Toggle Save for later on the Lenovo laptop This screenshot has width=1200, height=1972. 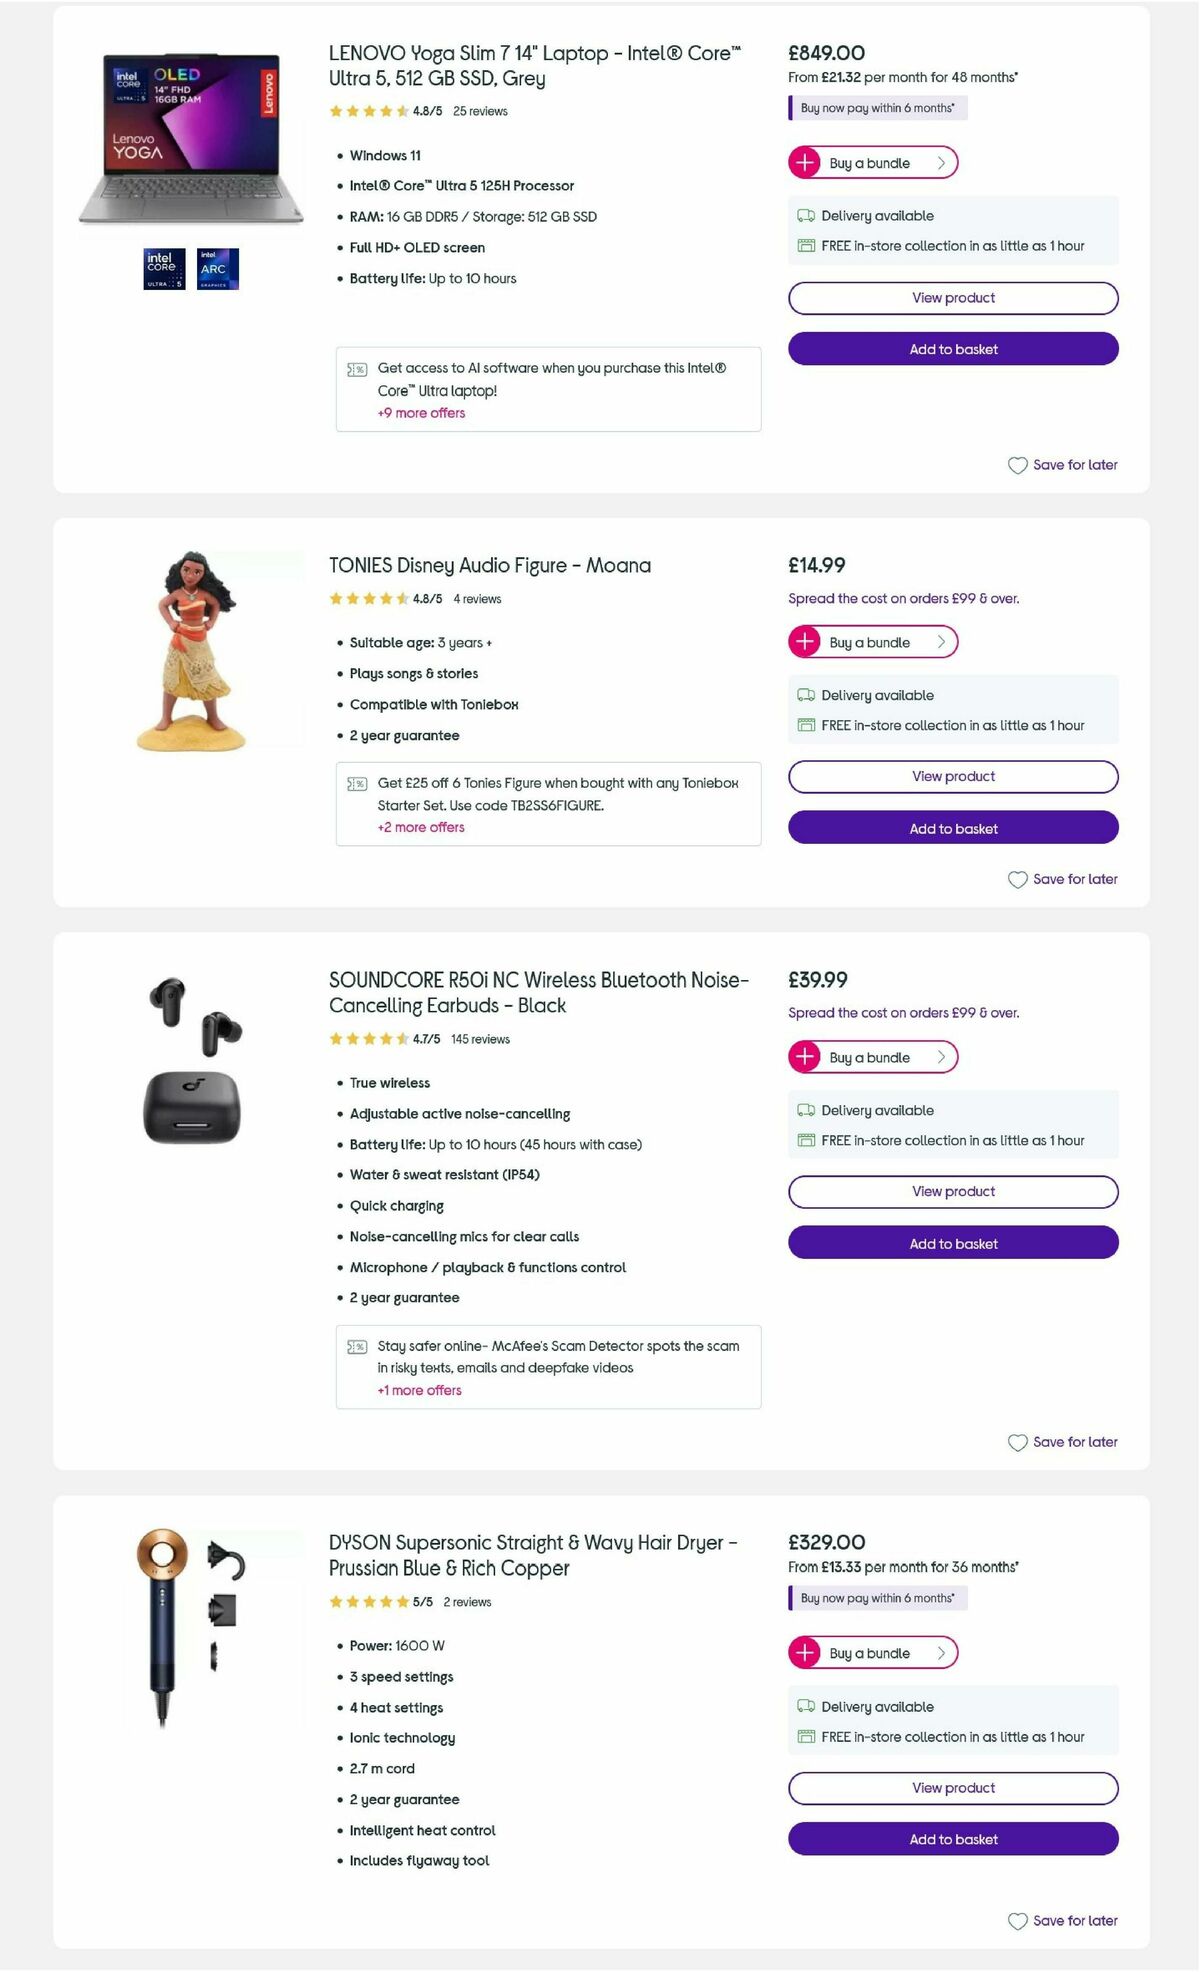pyautogui.click(x=1062, y=464)
